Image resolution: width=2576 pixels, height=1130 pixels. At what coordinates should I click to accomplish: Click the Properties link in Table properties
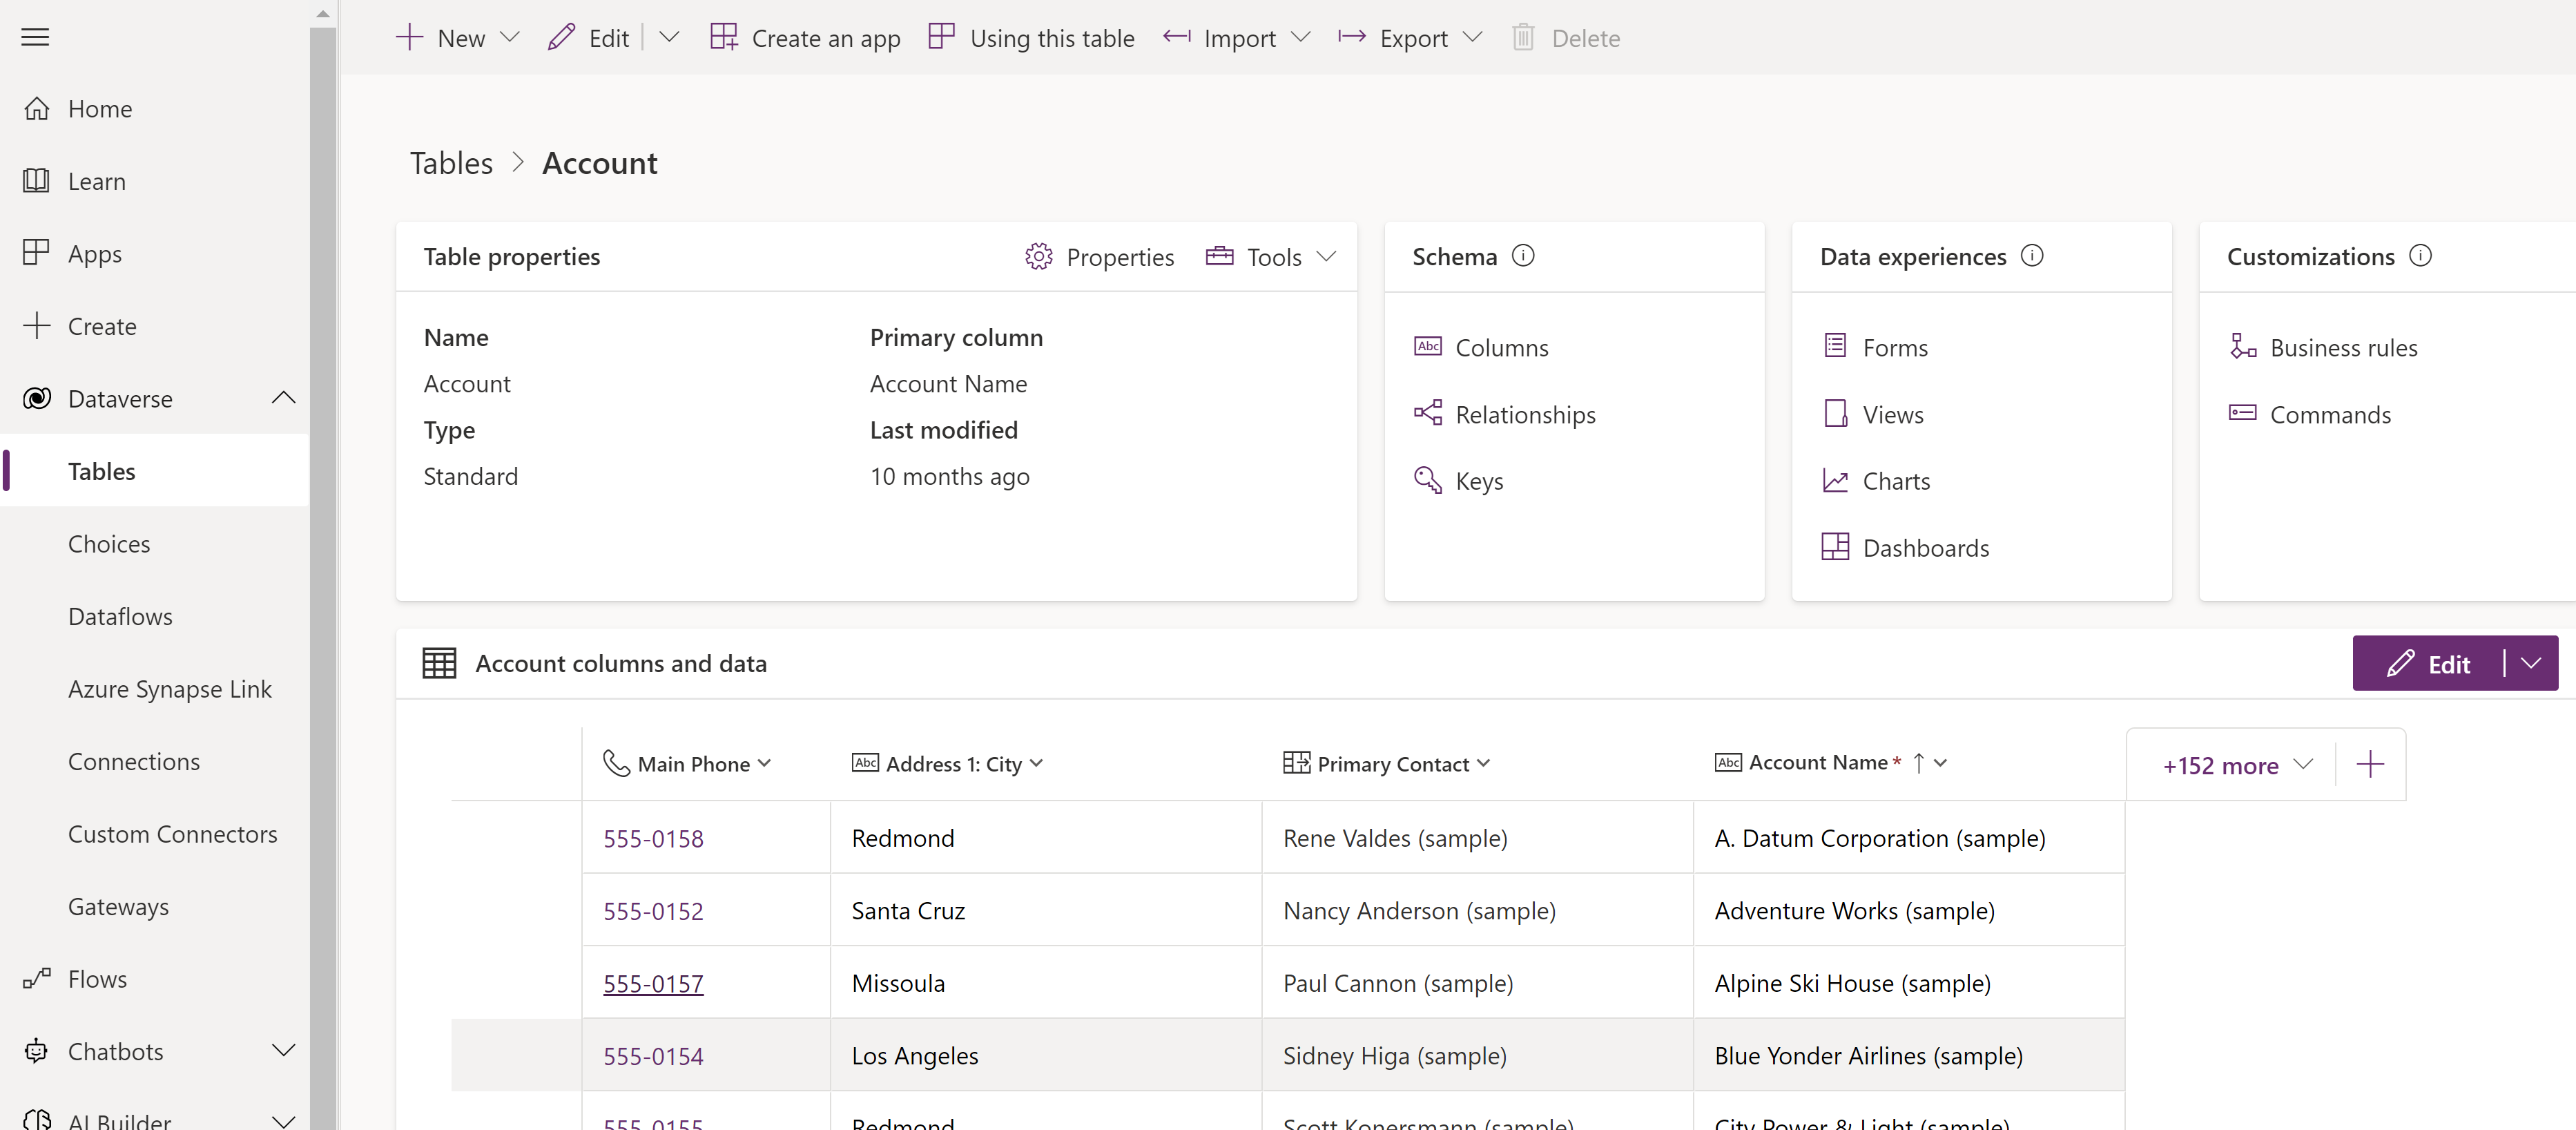pyautogui.click(x=1099, y=256)
